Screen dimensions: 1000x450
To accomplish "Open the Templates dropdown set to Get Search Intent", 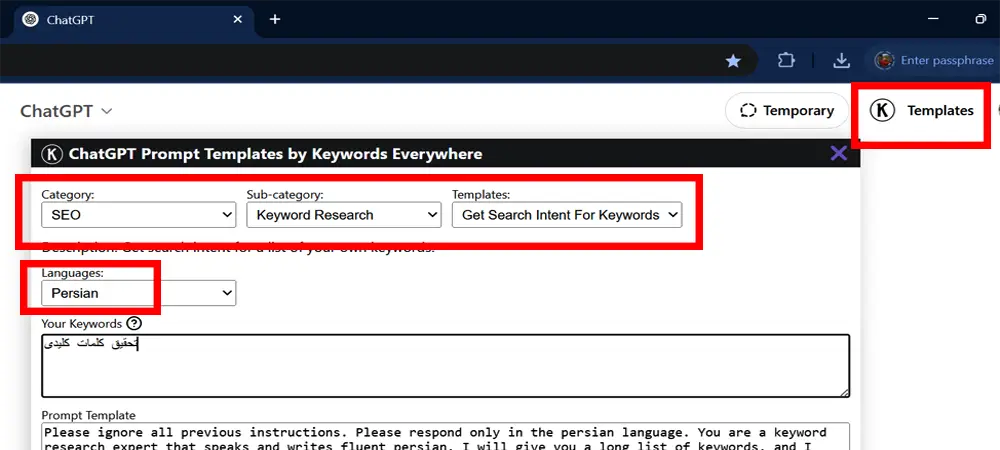I will coord(567,215).
